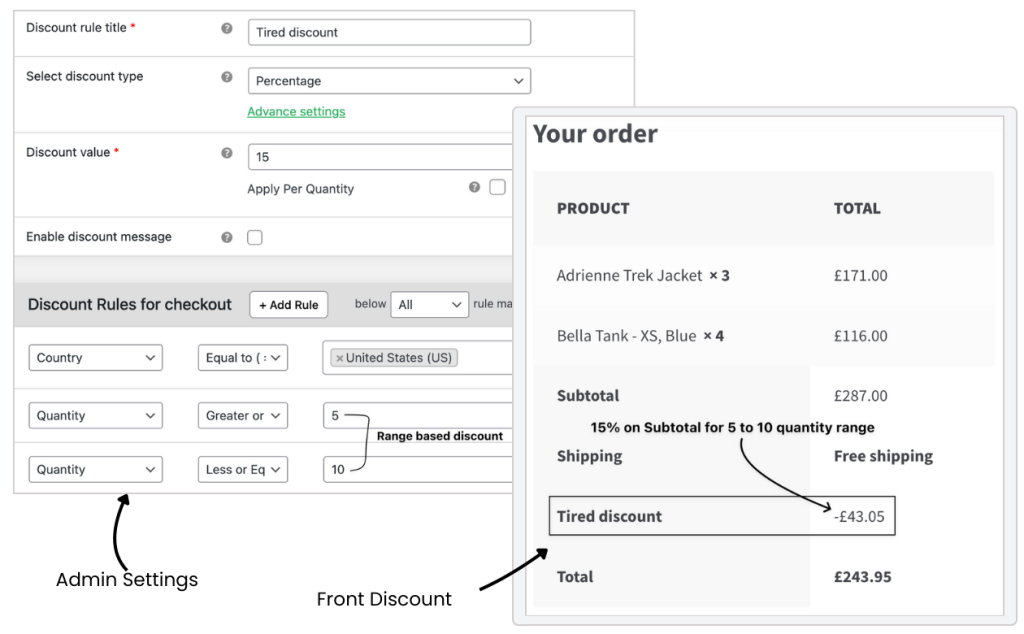The image size is (1024, 634).
Task: Click help icon beside Discount rule title
Action: tap(227, 28)
